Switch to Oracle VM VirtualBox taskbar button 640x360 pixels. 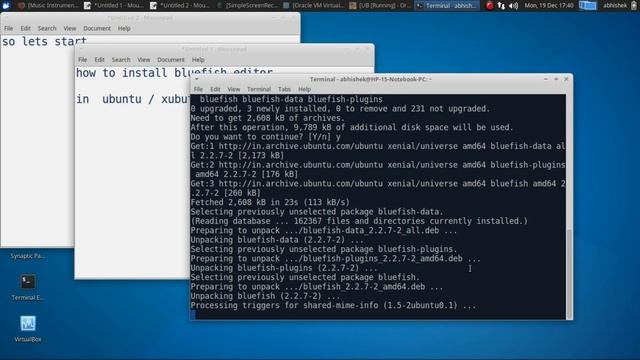tap(313, 5)
